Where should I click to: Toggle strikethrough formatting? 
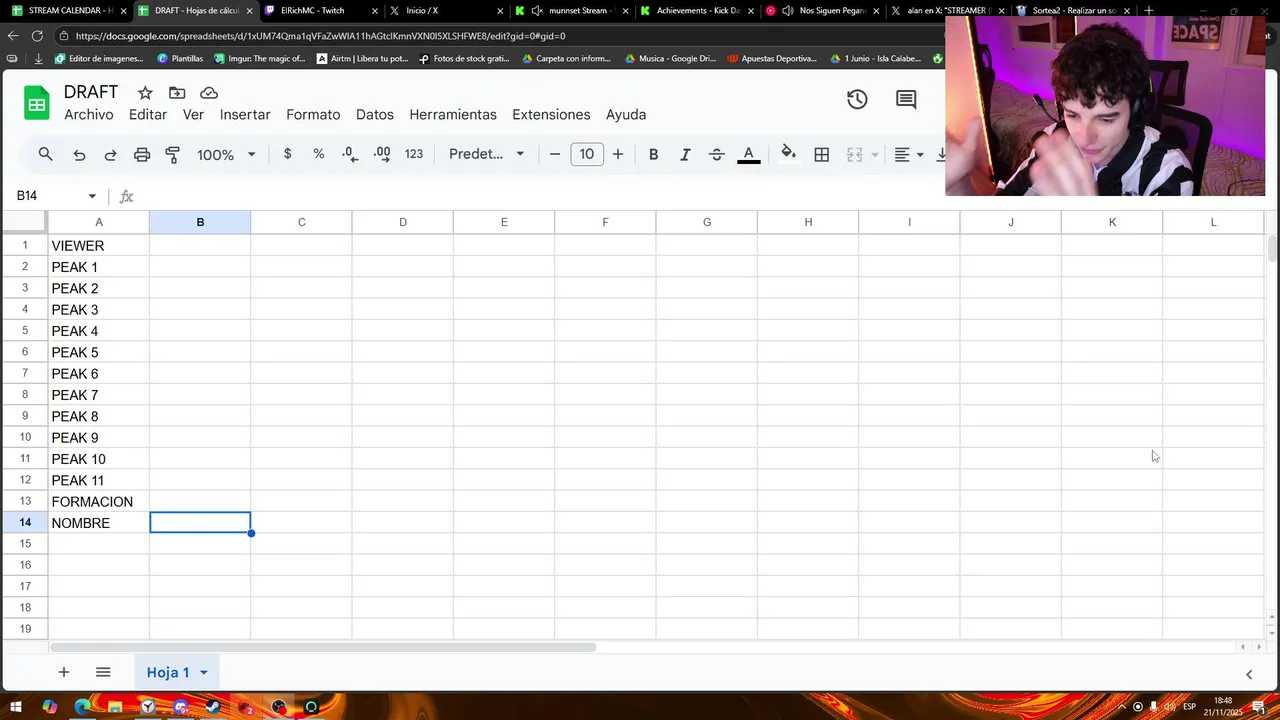pyautogui.click(x=716, y=154)
